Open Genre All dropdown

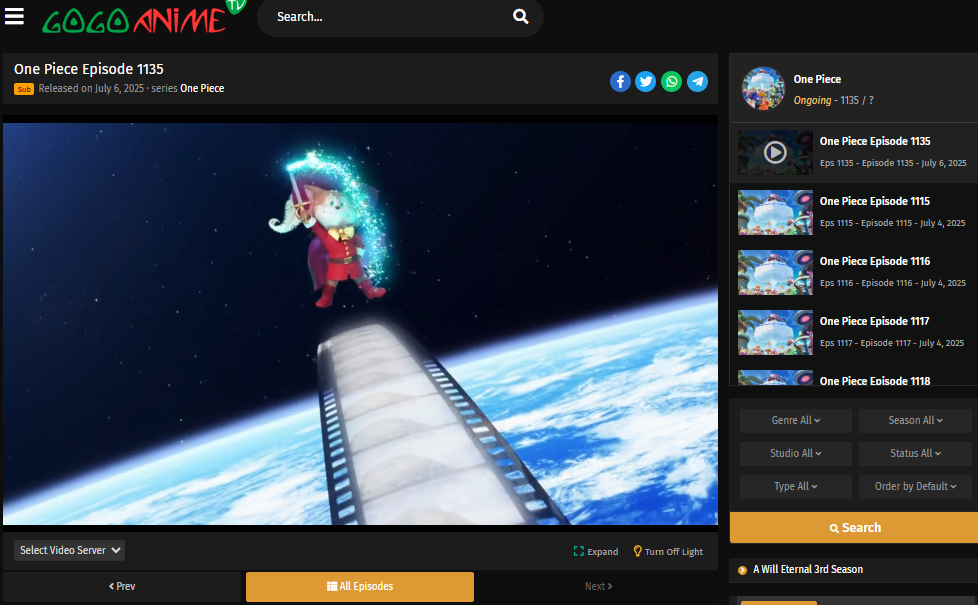[x=796, y=420]
